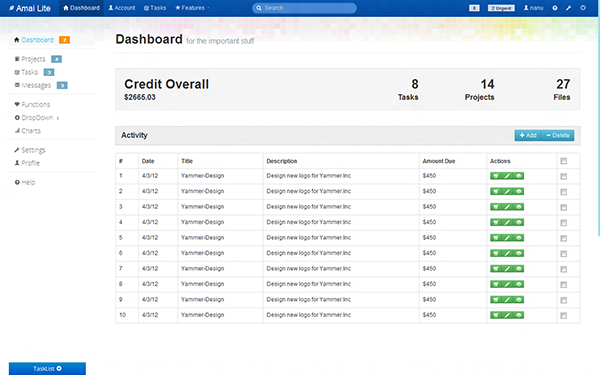
Task: Open Tasks in the top navigation
Action: pyautogui.click(x=155, y=8)
